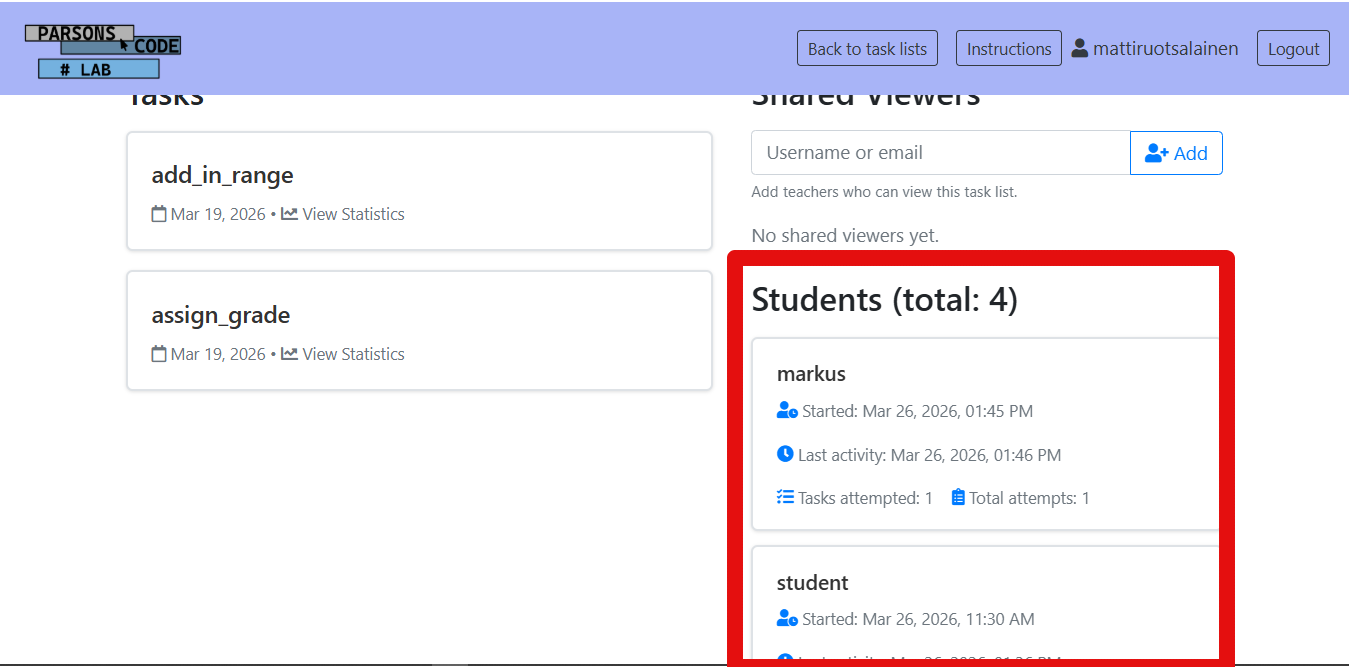Screen dimensions: 1350x667
Task: Open View Statistics for add_in_range
Action: (353, 213)
